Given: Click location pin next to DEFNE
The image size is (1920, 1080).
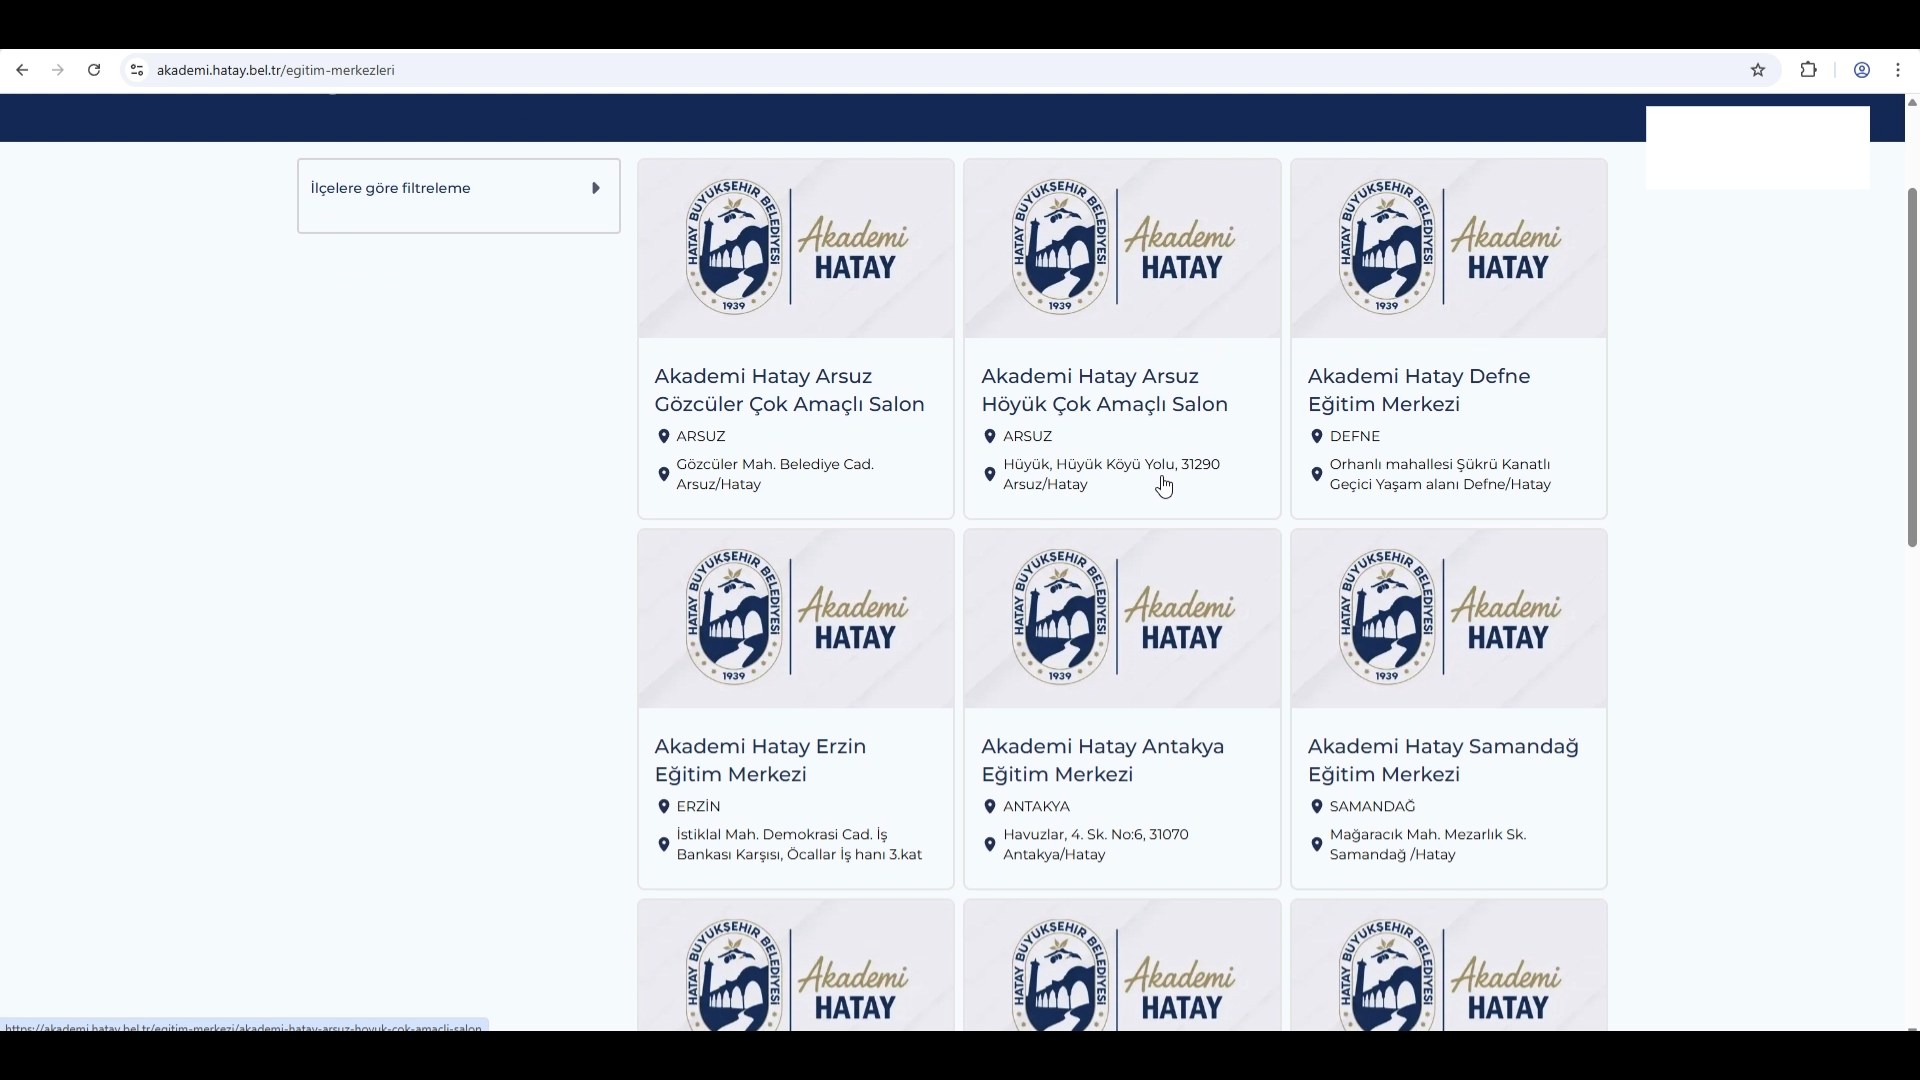Looking at the screenshot, I should [1316, 436].
